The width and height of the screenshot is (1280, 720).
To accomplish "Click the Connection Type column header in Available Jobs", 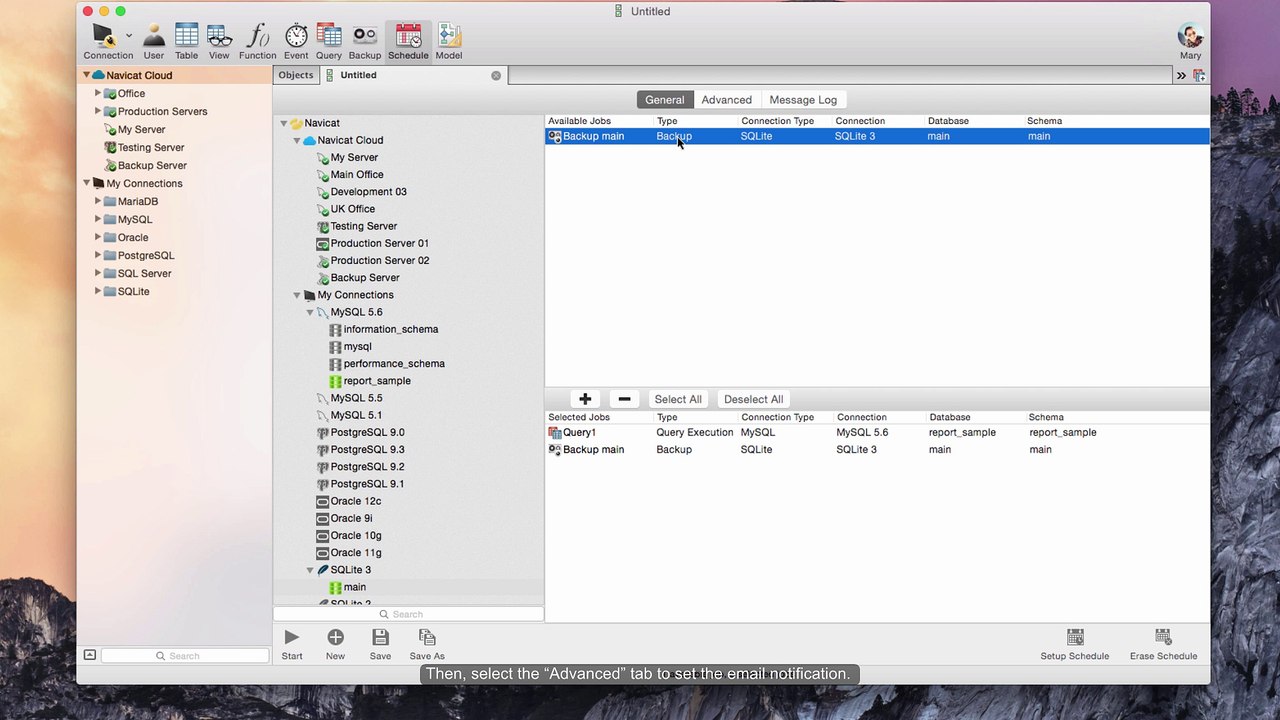I will point(777,121).
